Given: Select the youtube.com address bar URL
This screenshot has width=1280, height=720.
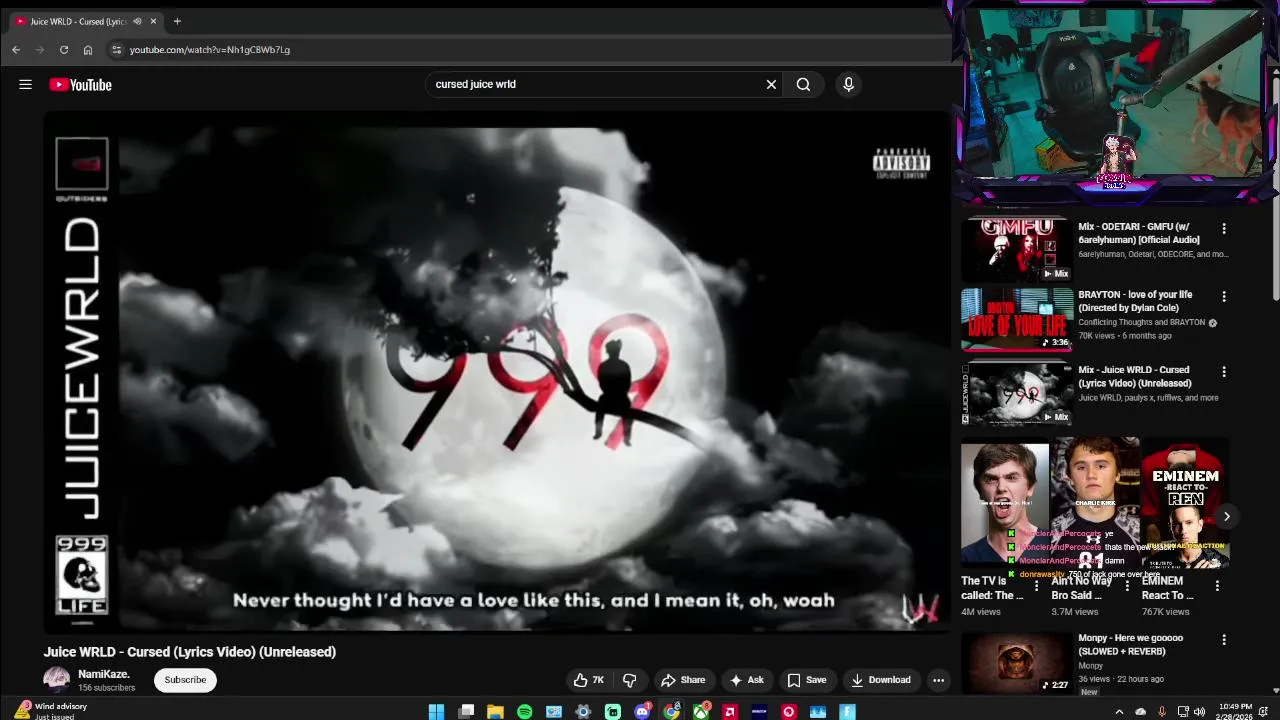Looking at the screenshot, I should [x=210, y=49].
